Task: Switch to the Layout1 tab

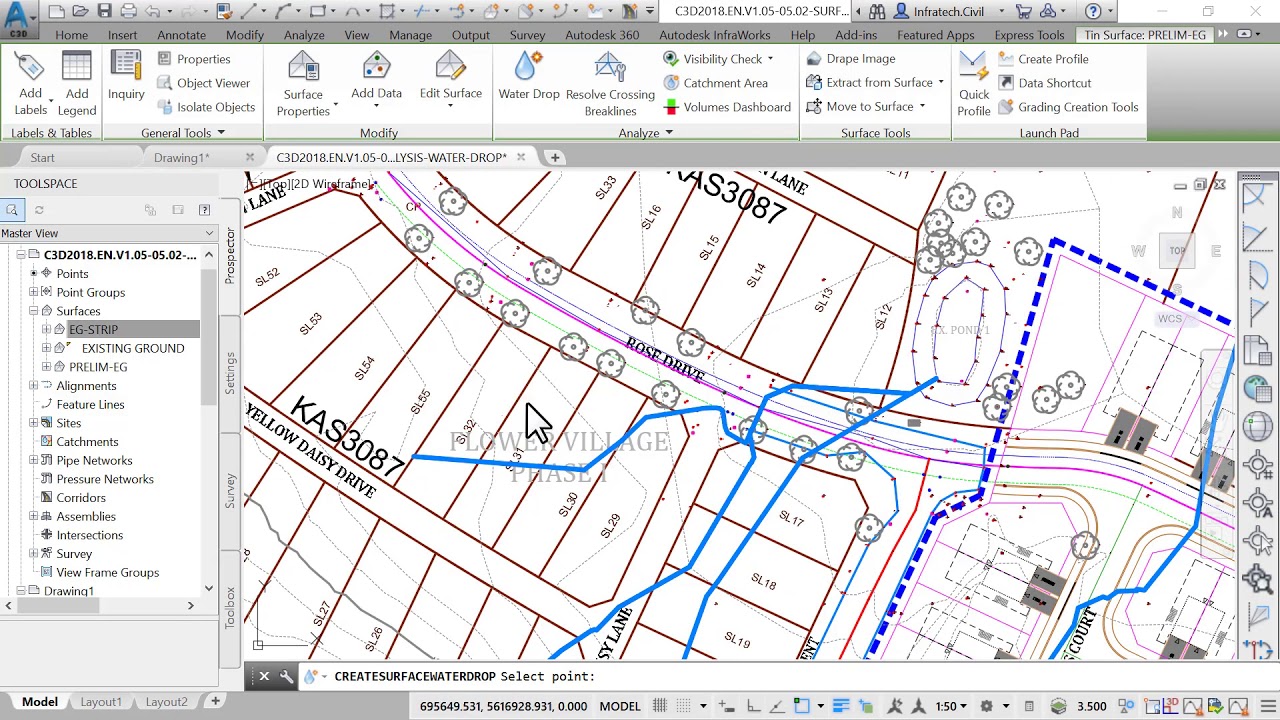Action: pos(101,702)
